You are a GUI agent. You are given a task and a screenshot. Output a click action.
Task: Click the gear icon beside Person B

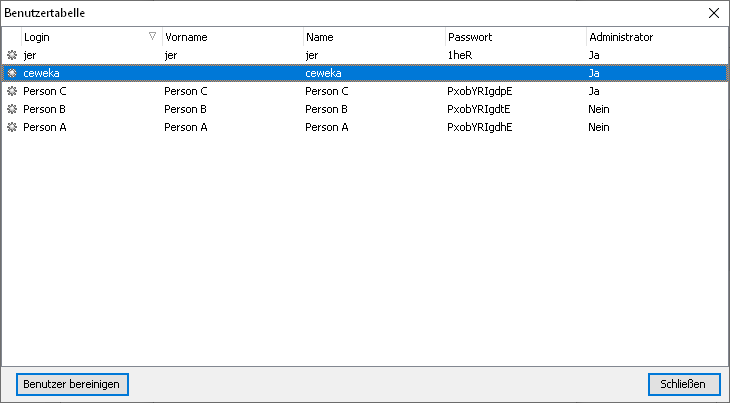[x=12, y=109]
